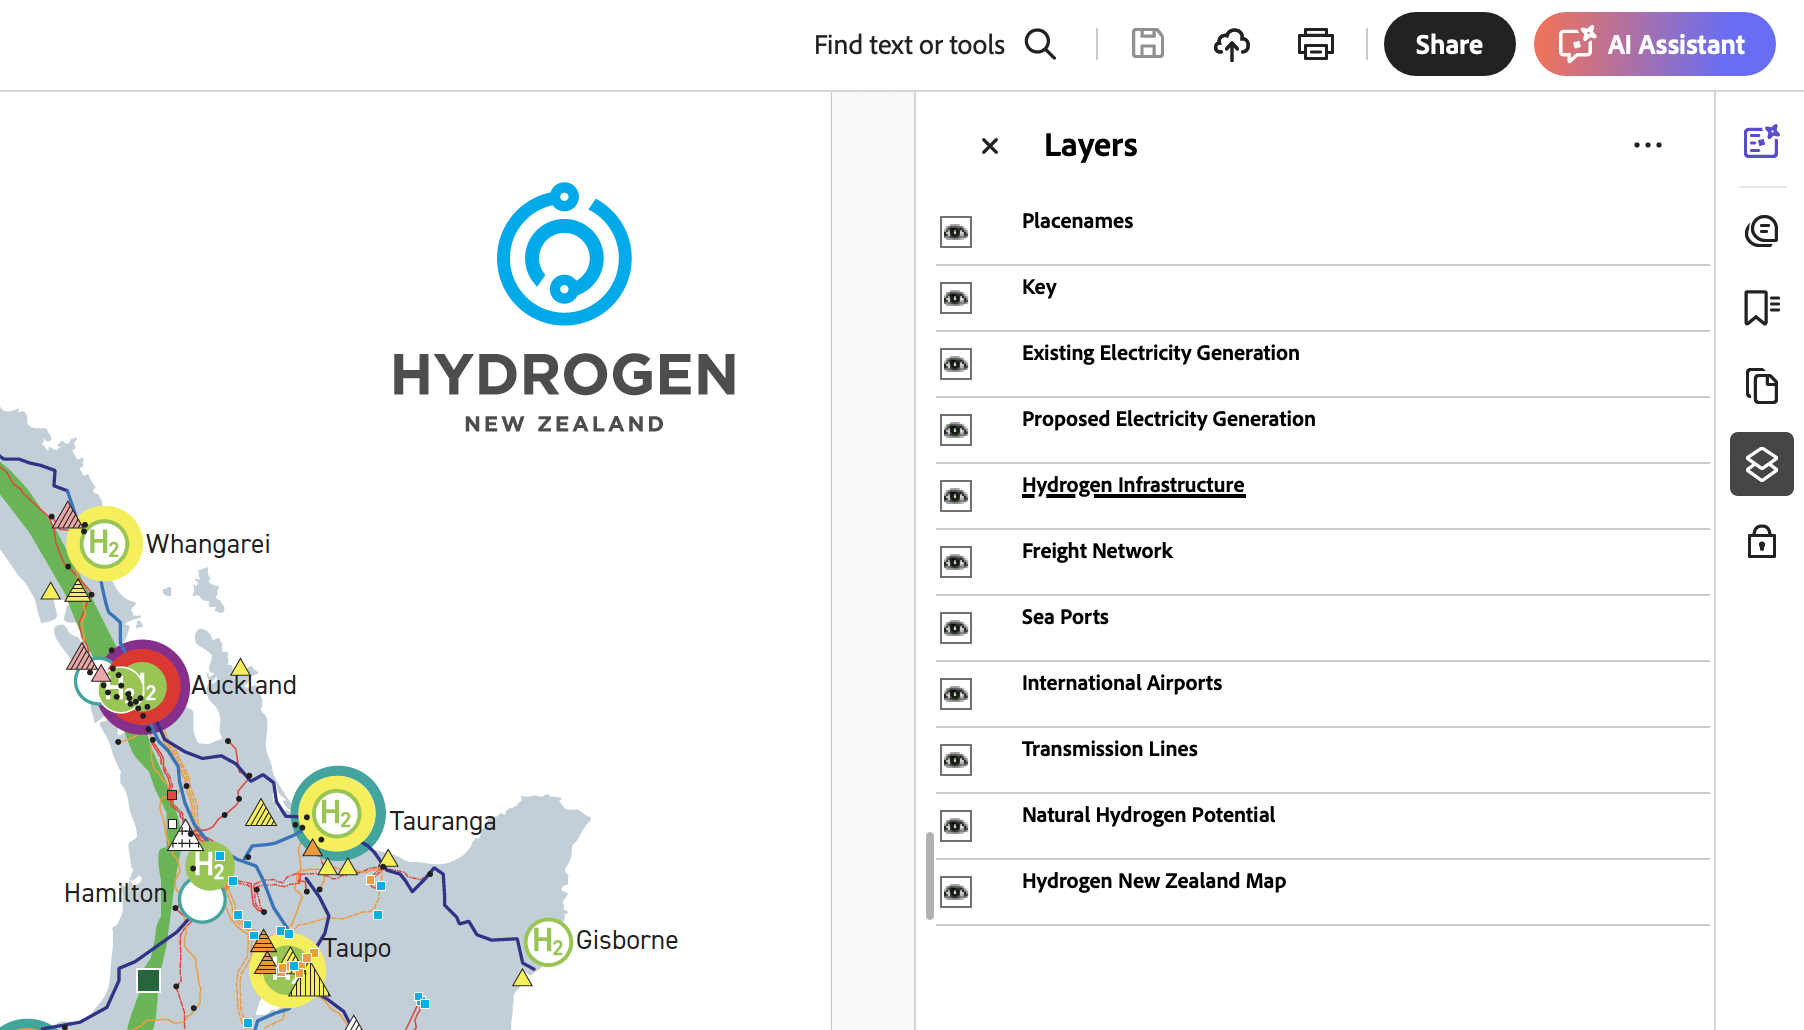
Task: Click the Share button
Action: point(1449,44)
